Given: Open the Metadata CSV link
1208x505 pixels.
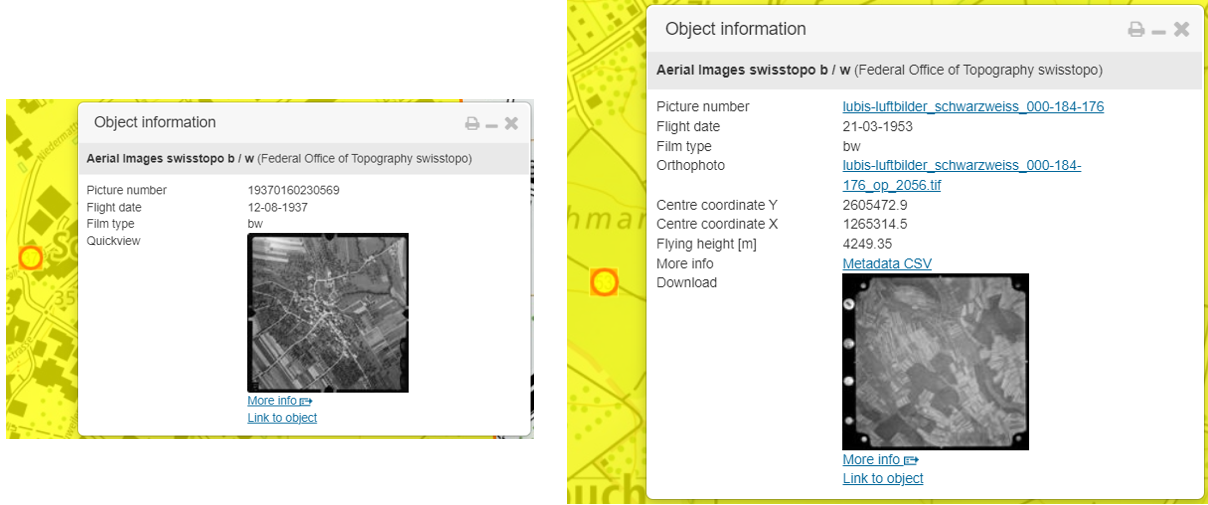Looking at the screenshot, I should click(x=887, y=264).
